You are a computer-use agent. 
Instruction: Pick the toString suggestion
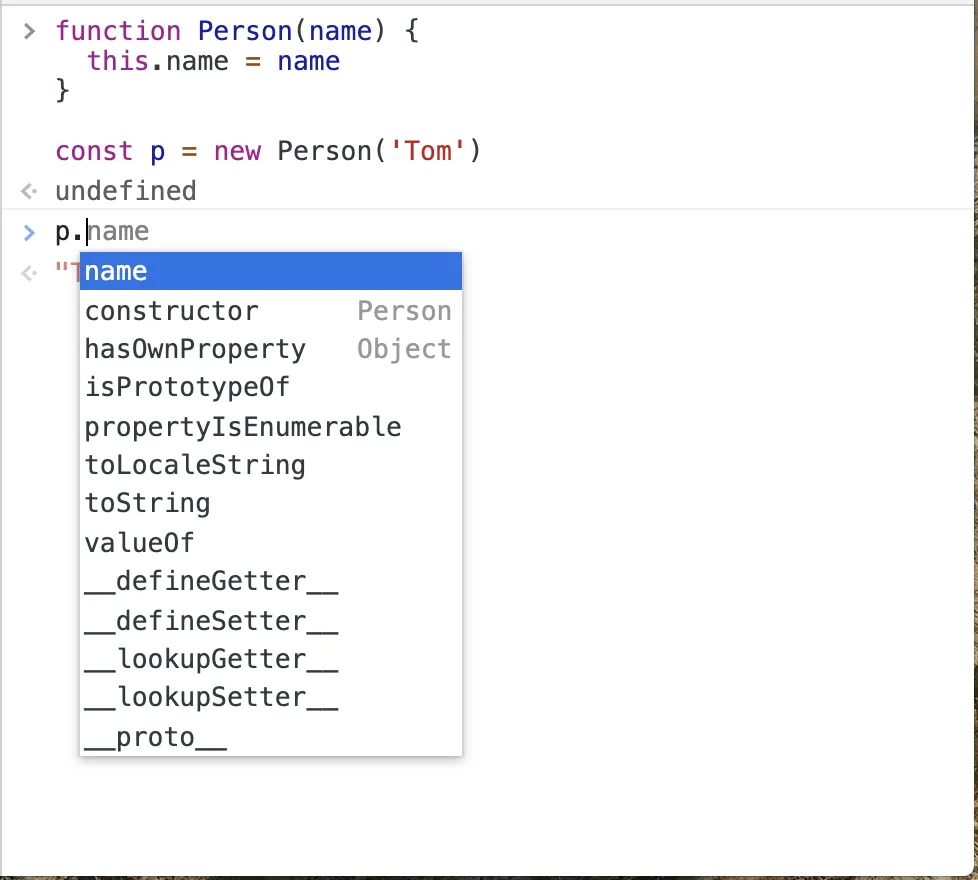pyautogui.click(x=271, y=503)
